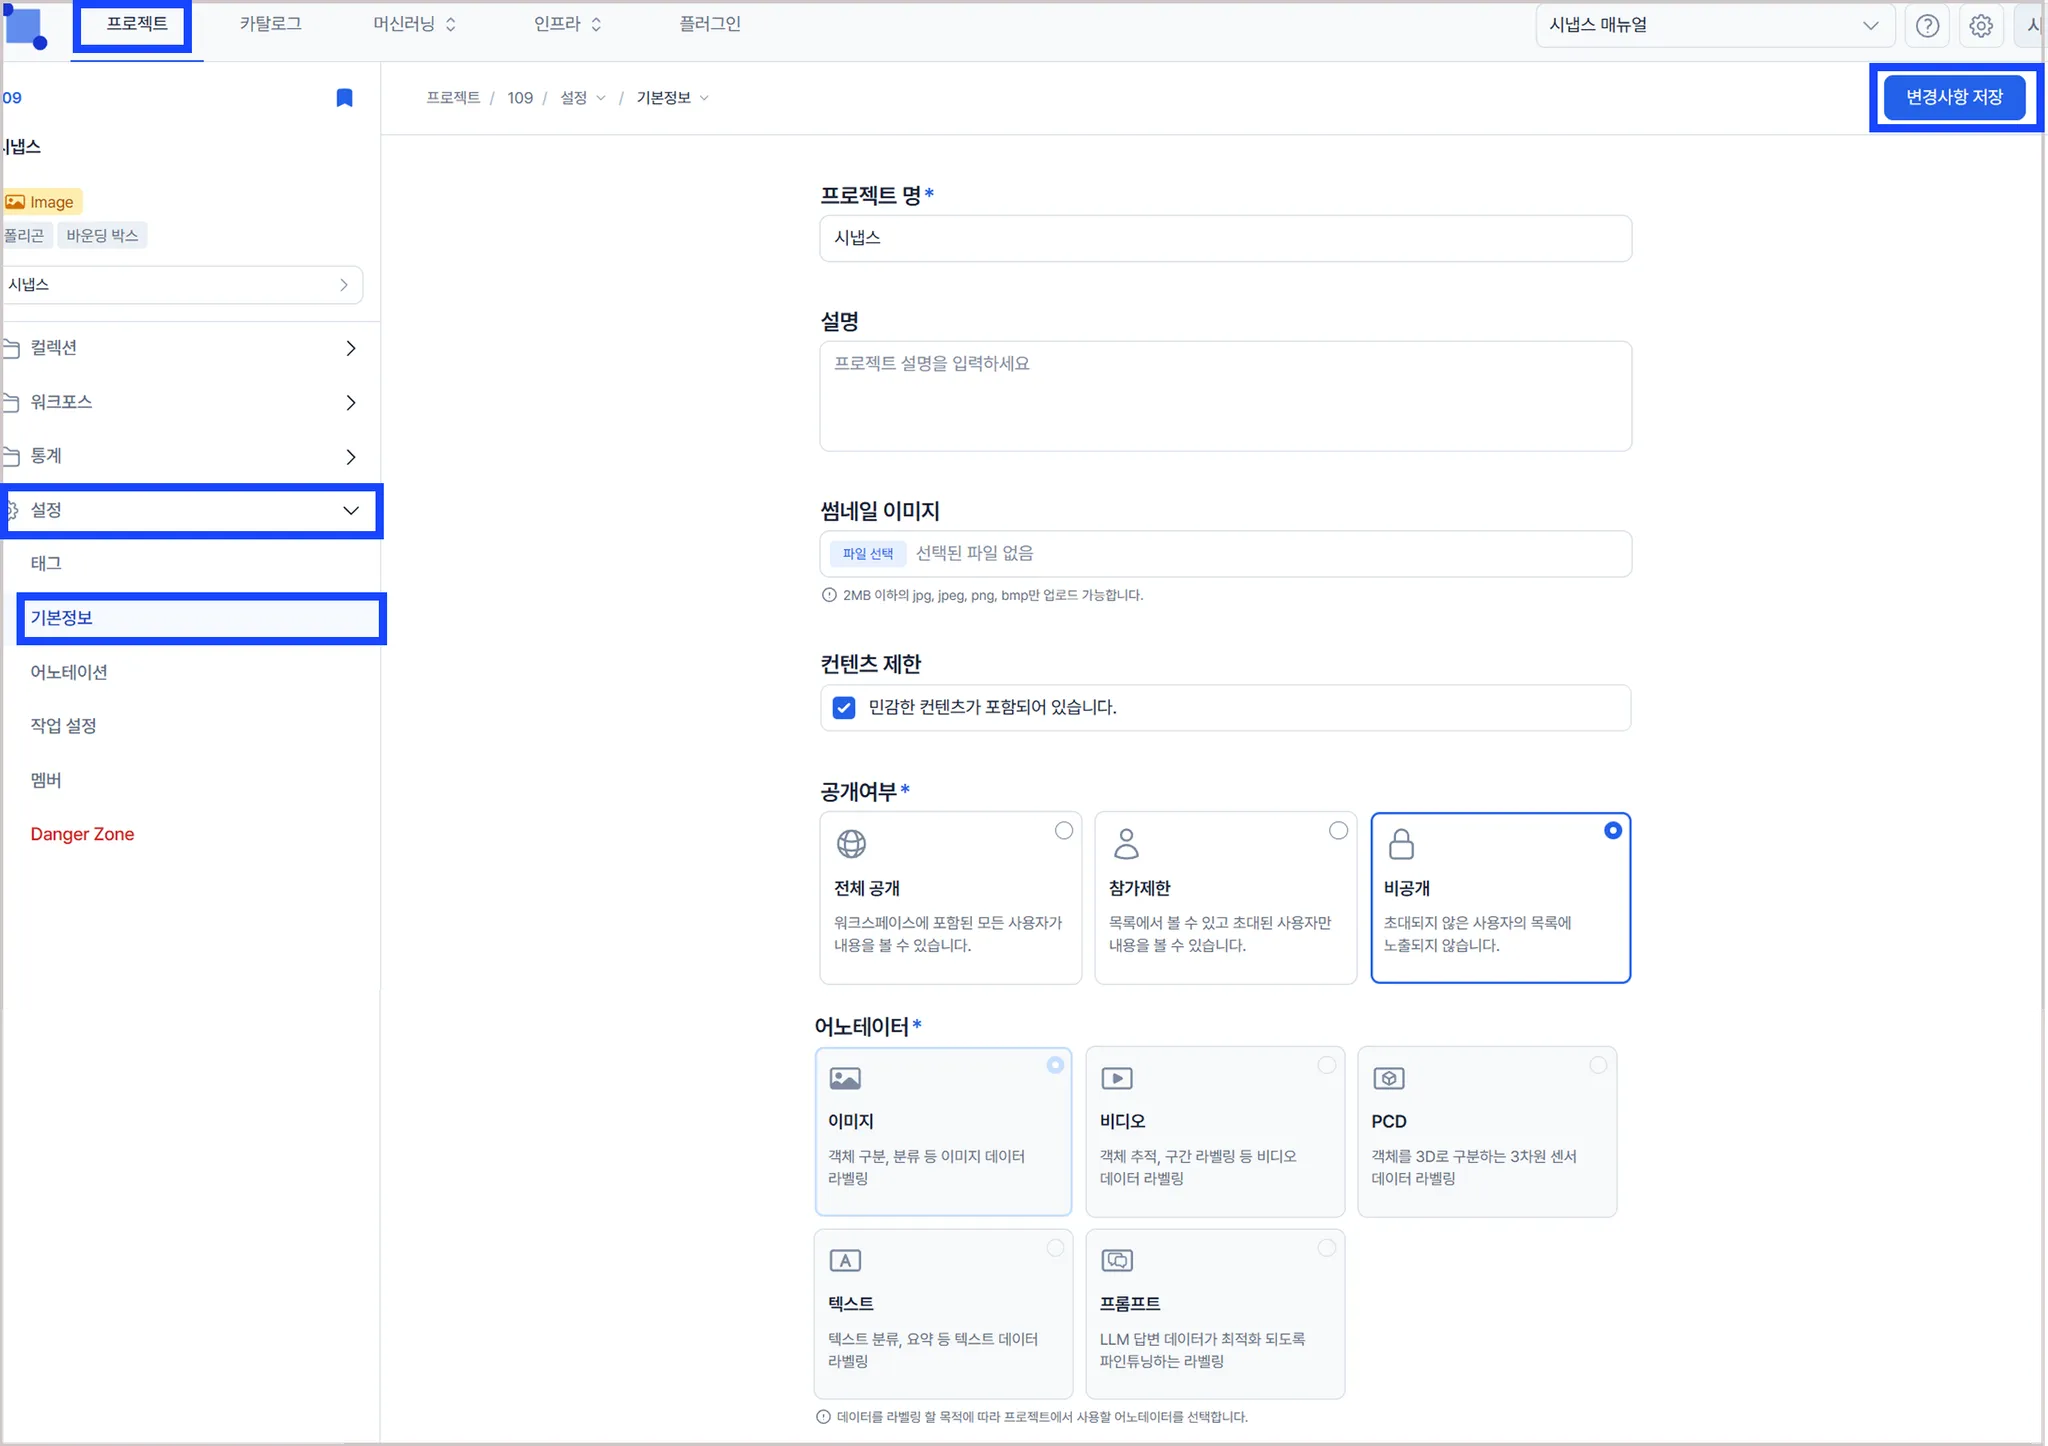The image size is (2048, 1446).
Task: Open the Danger Zone settings link
Action: pos(82,834)
